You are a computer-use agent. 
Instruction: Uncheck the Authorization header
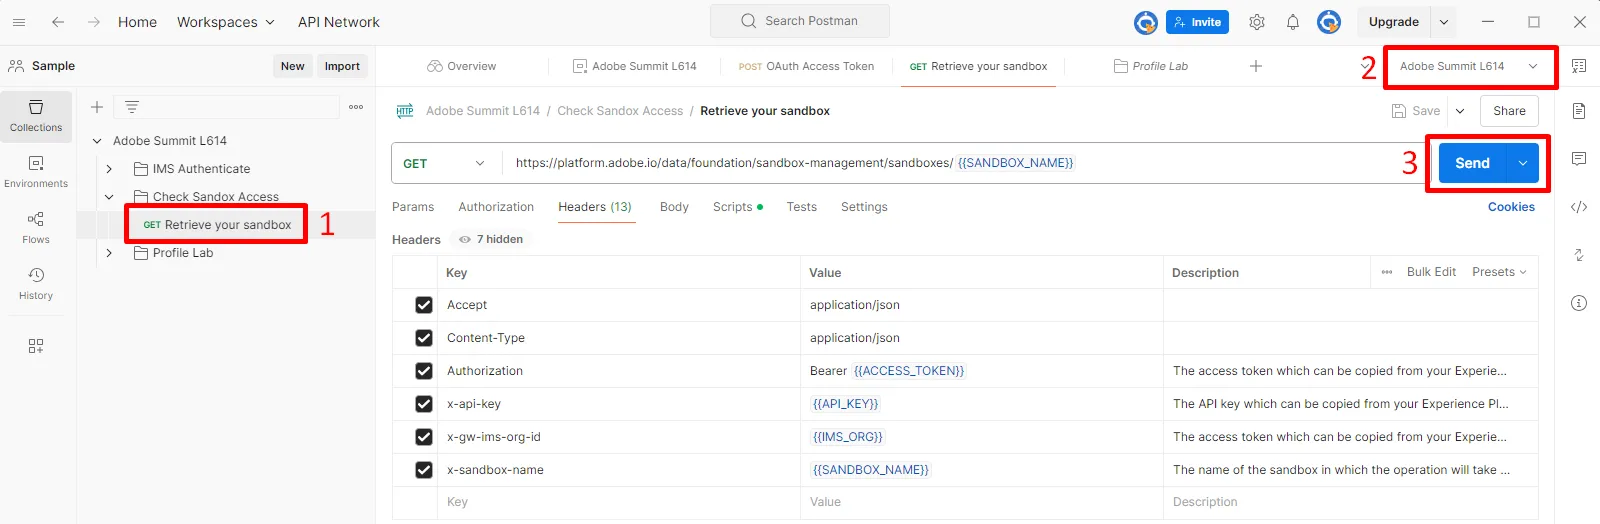pyautogui.click(x=424, y=371)
